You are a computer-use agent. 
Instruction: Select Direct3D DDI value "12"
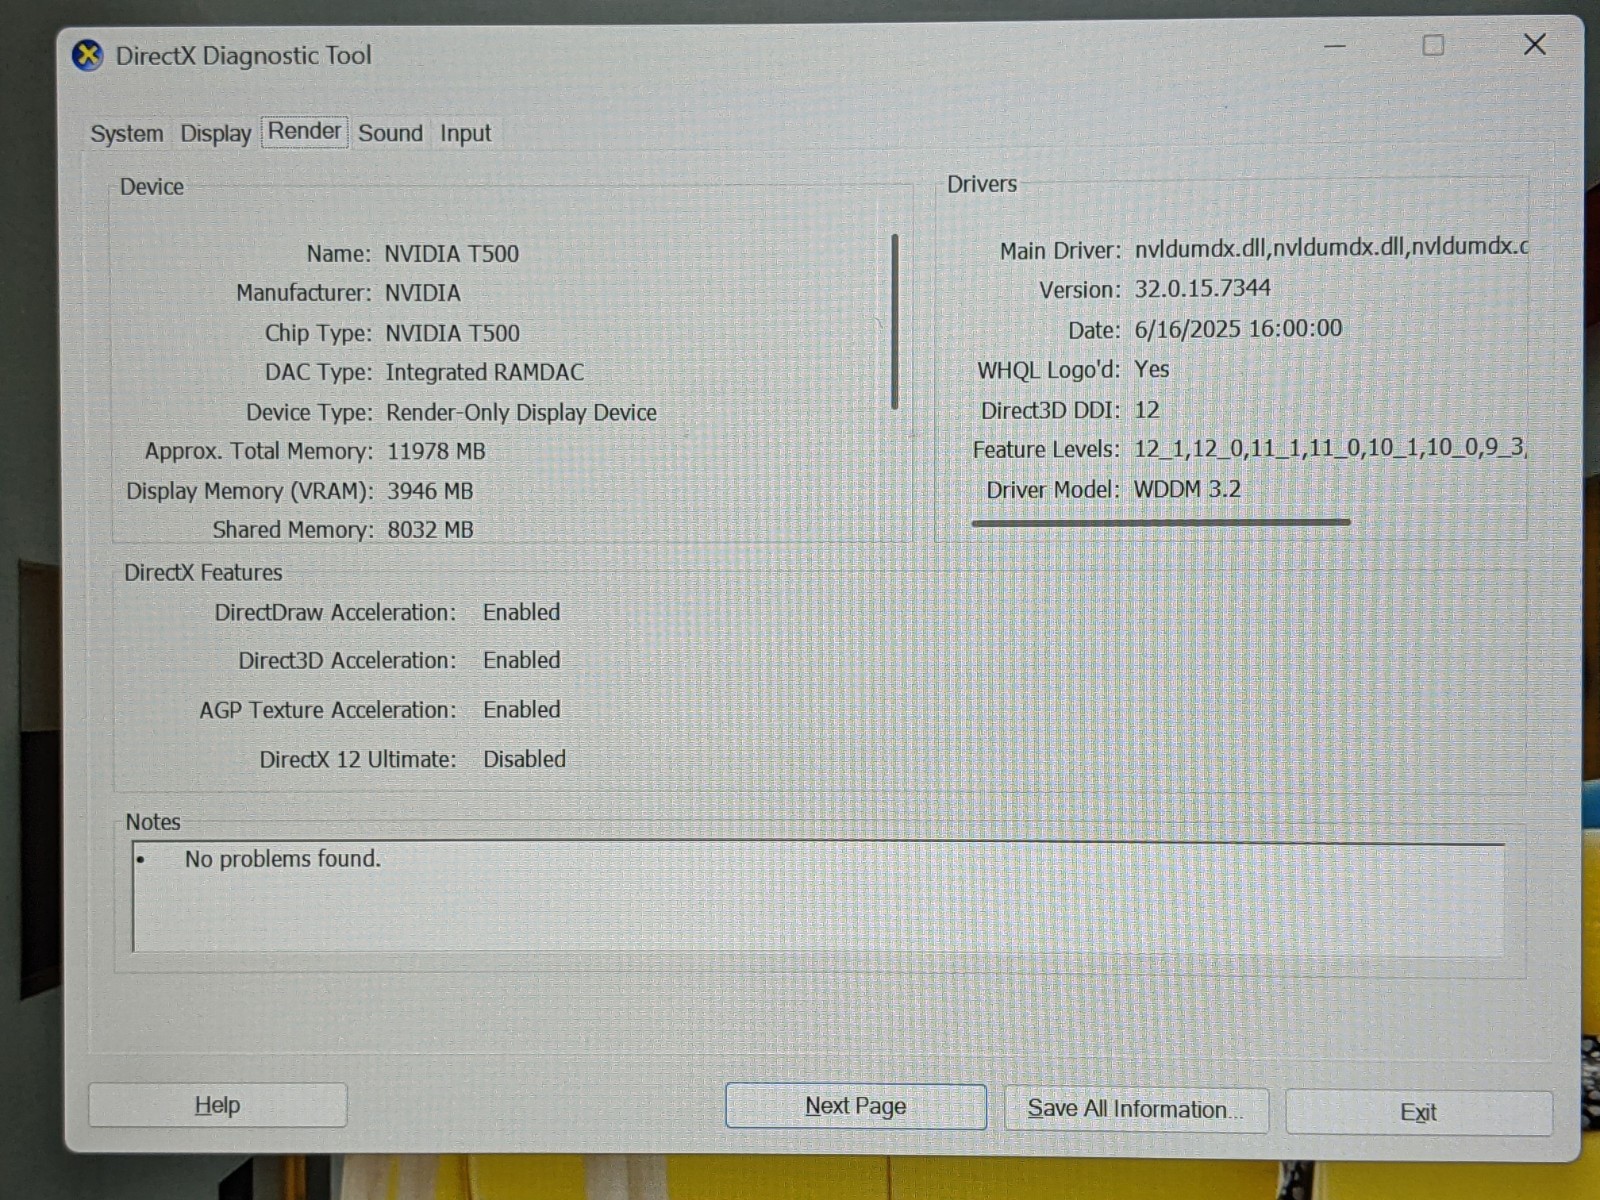1146,410
